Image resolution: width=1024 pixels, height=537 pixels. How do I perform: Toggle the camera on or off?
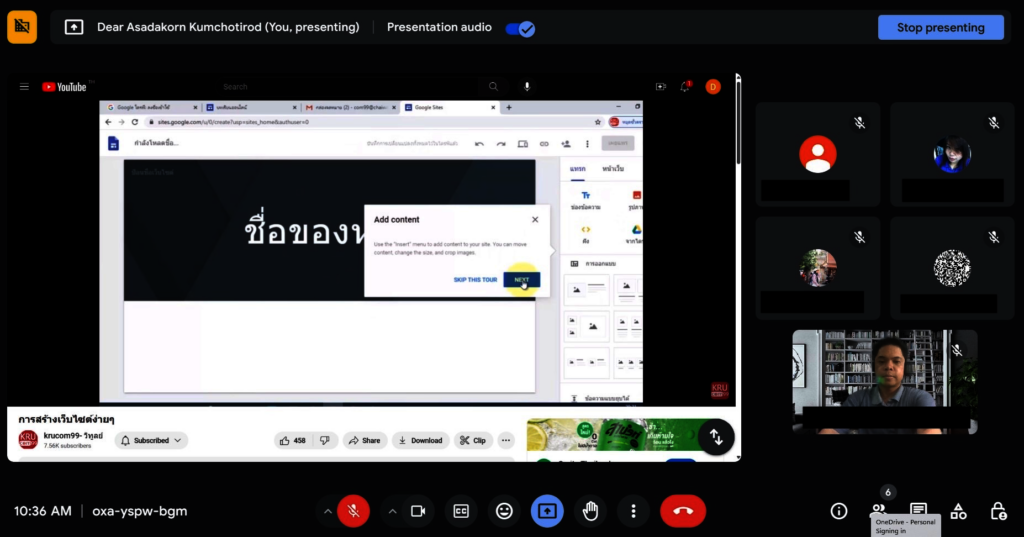[418, 511]
